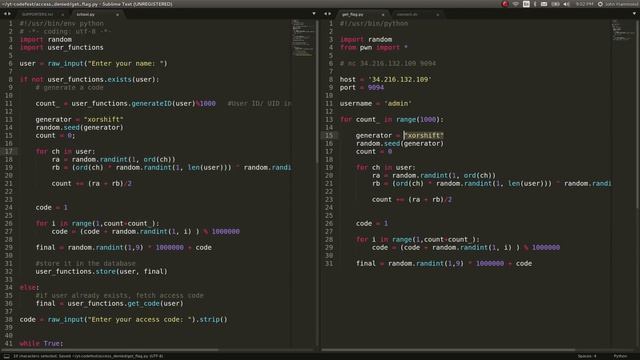Screen dimensions: 640x360
Task: Open the red recording indicator in system tray
Action: (505, 4)
